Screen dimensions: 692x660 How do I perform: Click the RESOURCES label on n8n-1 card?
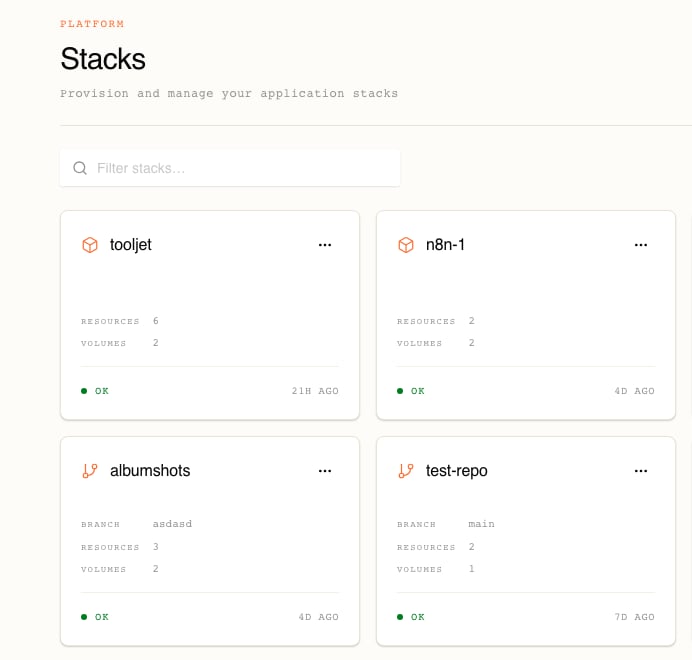(x=426, y=321)
